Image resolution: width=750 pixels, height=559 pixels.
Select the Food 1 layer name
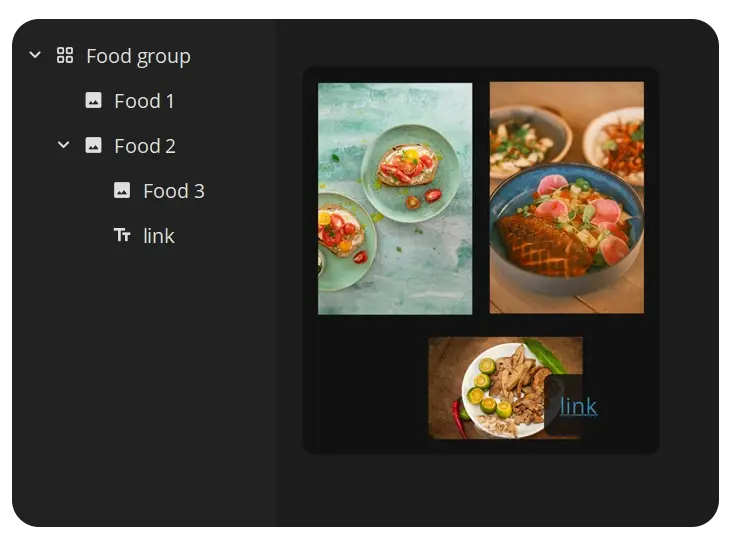144,101
